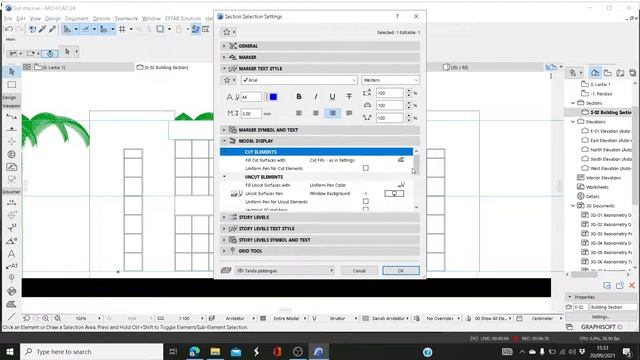Click the red delete X in the Navigator

632,285
